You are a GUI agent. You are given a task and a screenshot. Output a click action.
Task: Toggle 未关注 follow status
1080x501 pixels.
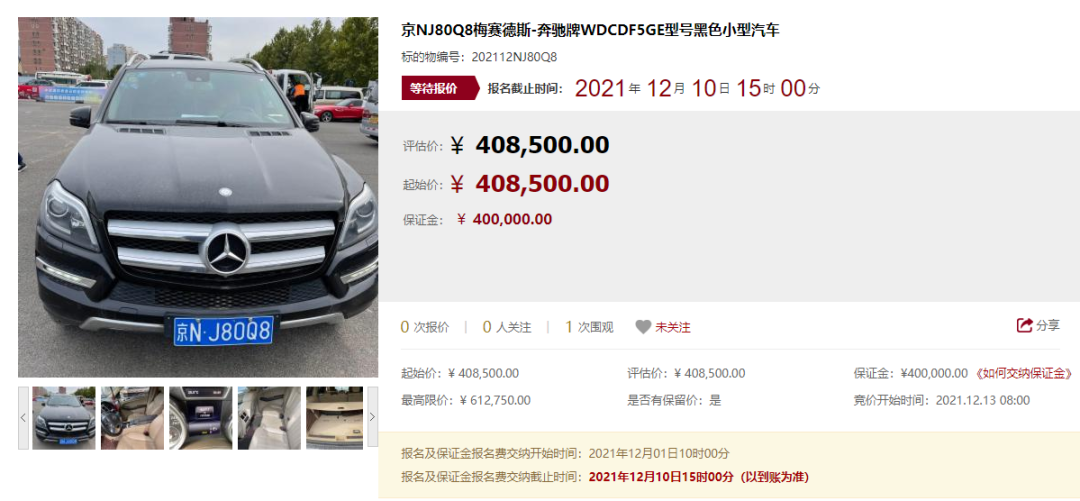coord(672,327)
